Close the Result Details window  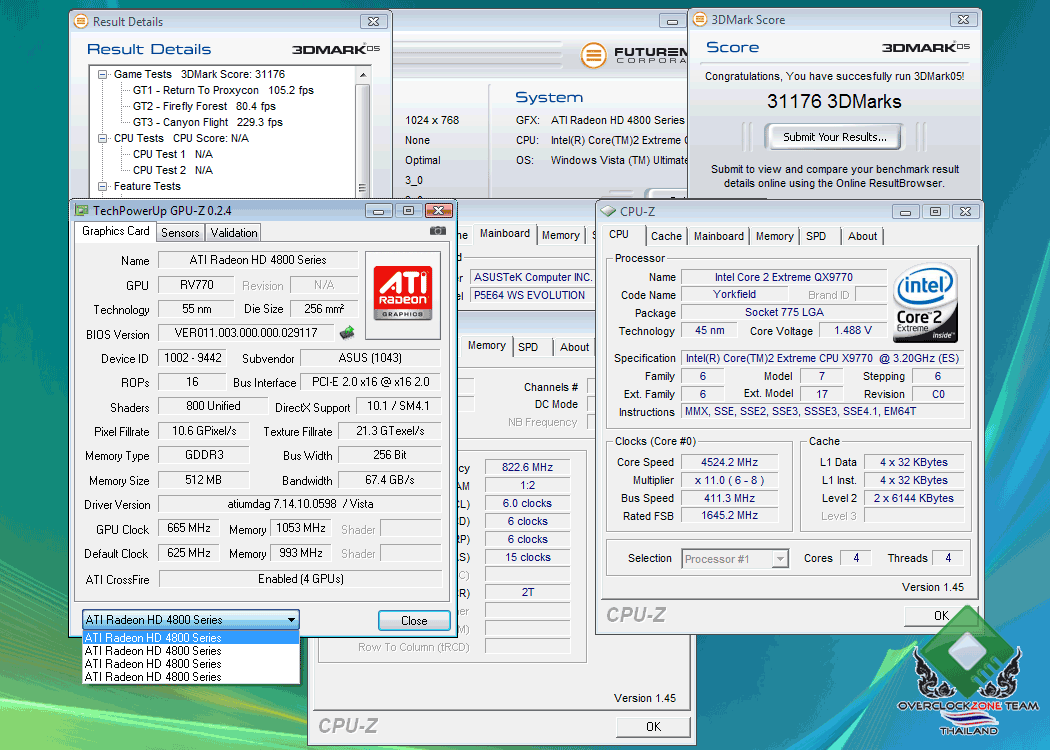(x=374, y=21)
